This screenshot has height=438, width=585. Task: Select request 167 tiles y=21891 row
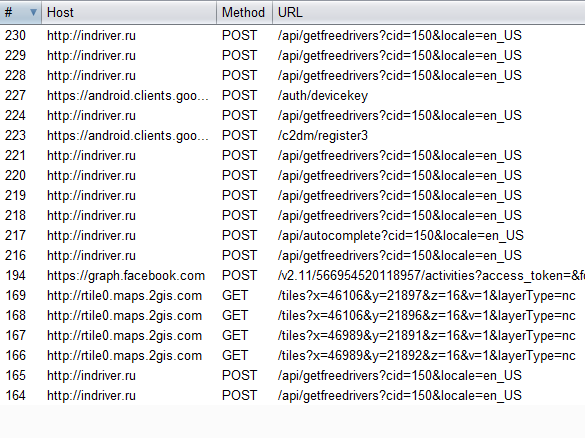[x=292, y=335]
